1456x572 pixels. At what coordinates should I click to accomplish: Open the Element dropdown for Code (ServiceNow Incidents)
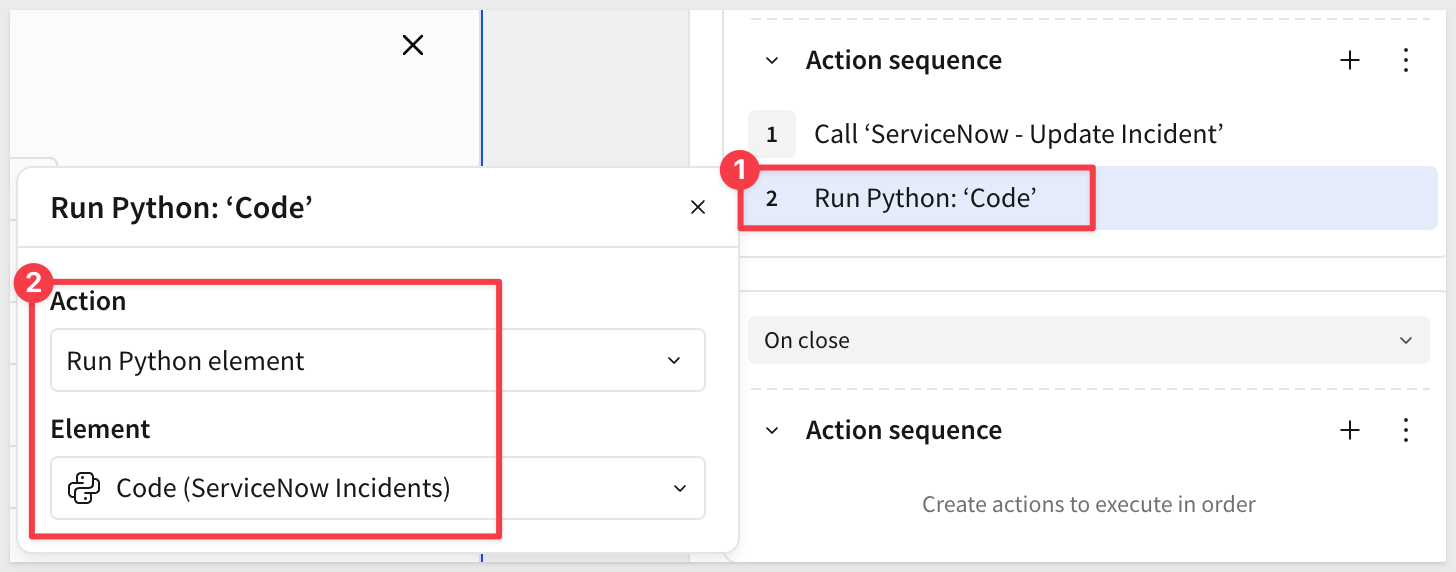[x=377, y=488]
